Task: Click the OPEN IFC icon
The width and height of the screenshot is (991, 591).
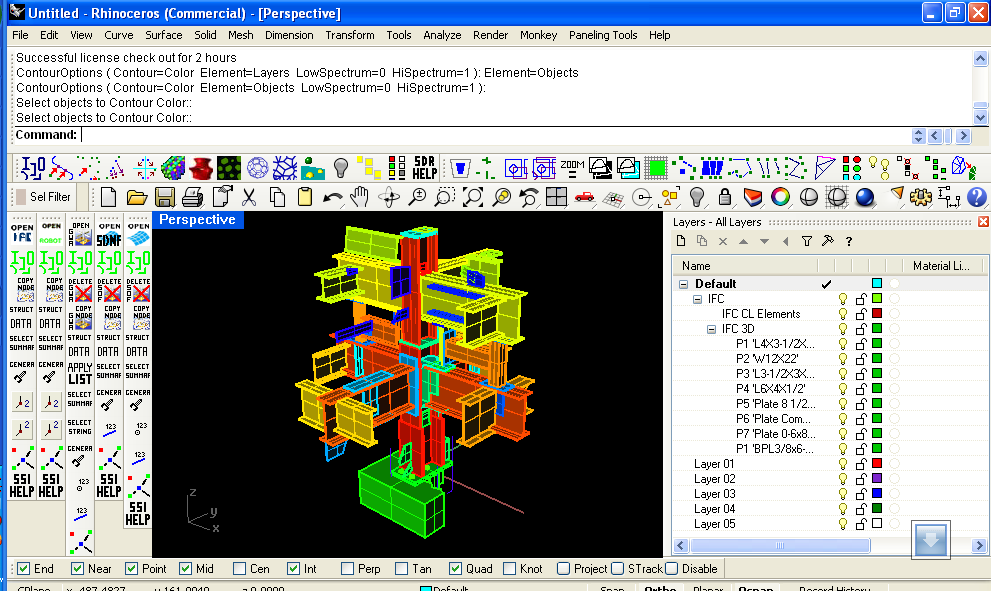Action: click(22, 233)
